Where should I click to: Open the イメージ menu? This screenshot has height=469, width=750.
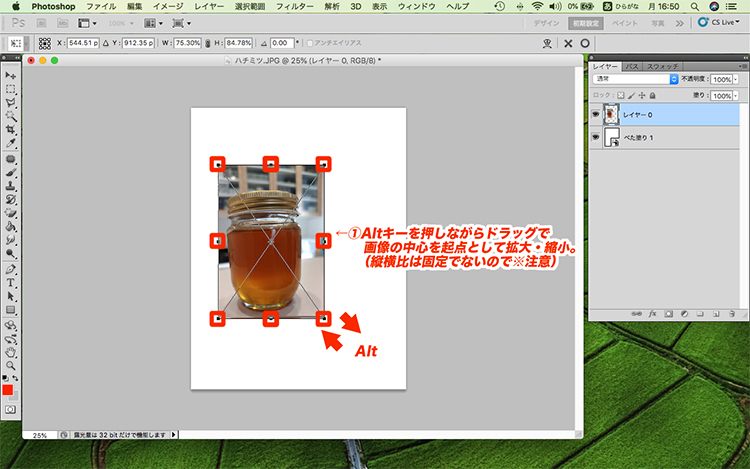click(168, 6)
